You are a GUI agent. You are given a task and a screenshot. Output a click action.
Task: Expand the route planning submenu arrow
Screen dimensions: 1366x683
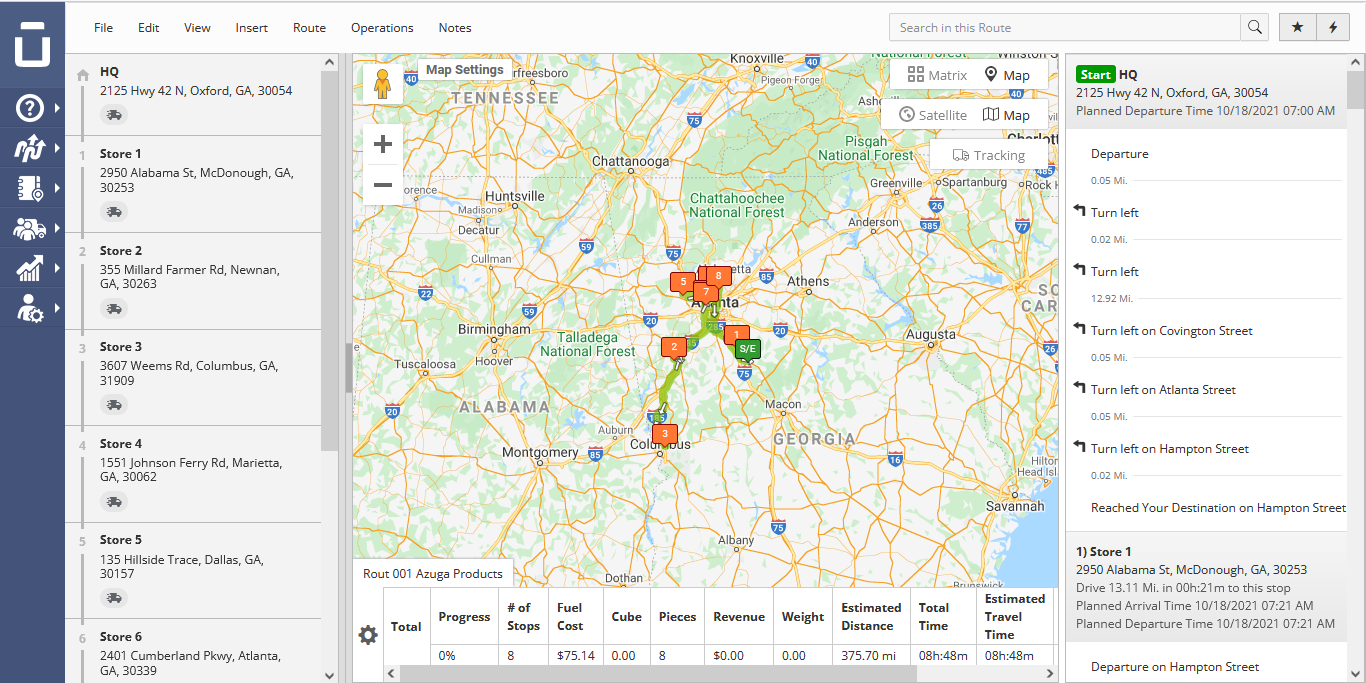[x=57, y=147]
